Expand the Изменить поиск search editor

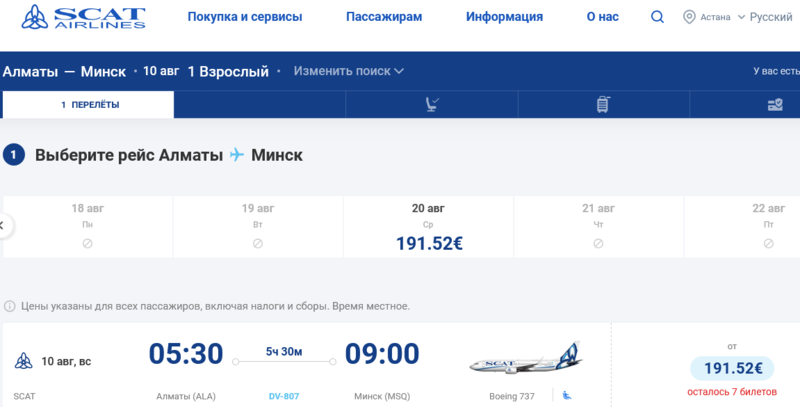tap(348, 71)
